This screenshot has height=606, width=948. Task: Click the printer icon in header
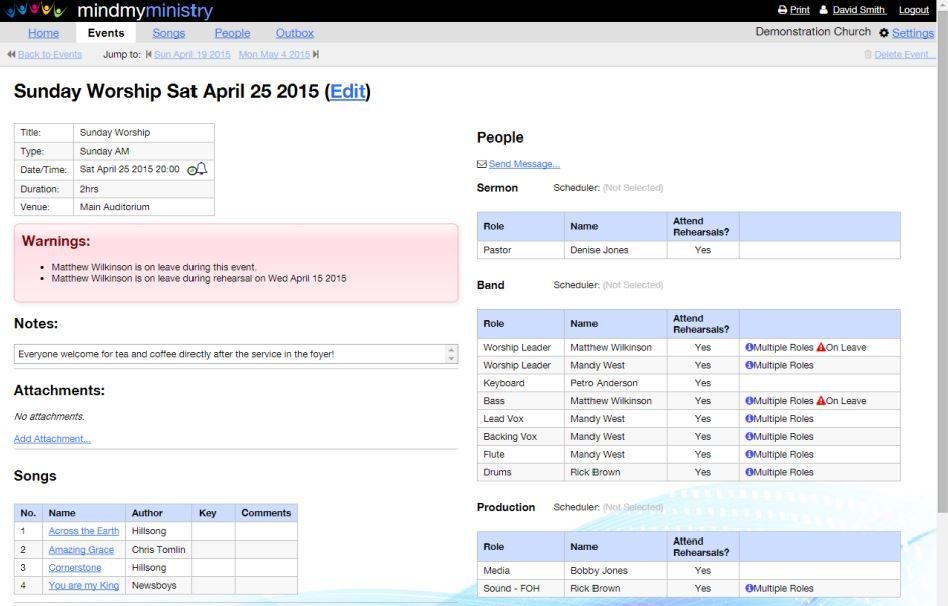tap(782, 10)
